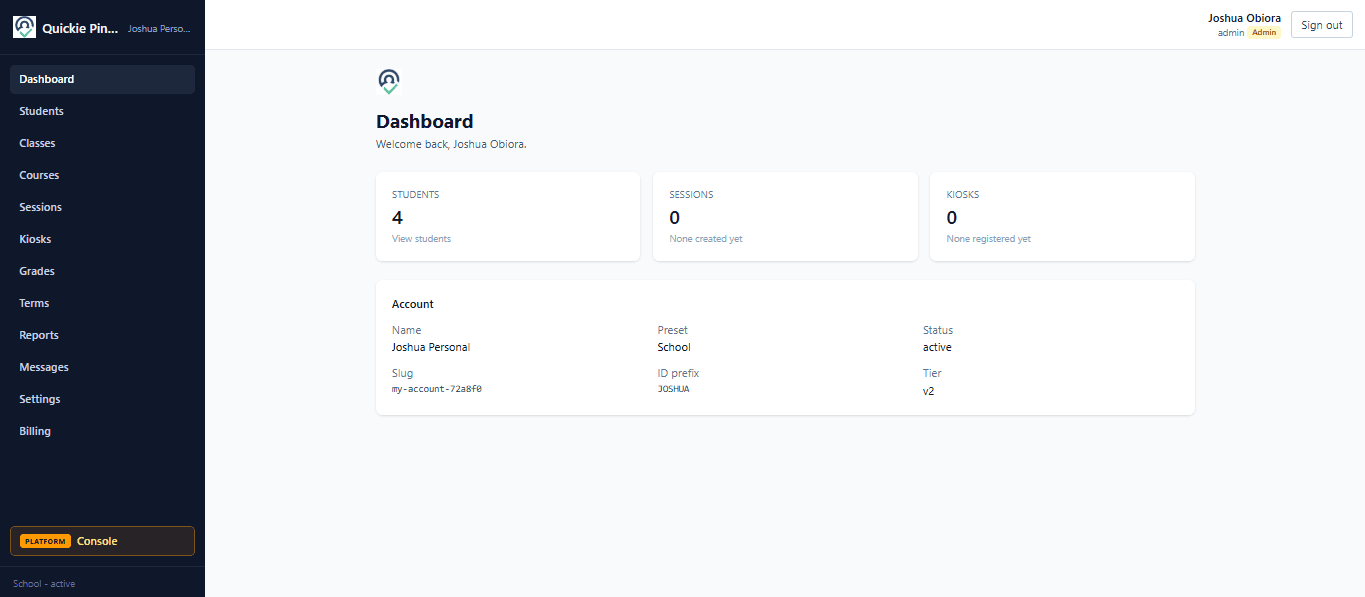Click the account name Joshua Personal

tap(431, 347)
